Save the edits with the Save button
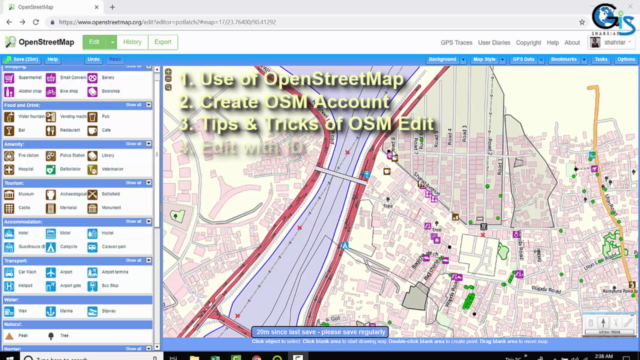 [21, 60]
